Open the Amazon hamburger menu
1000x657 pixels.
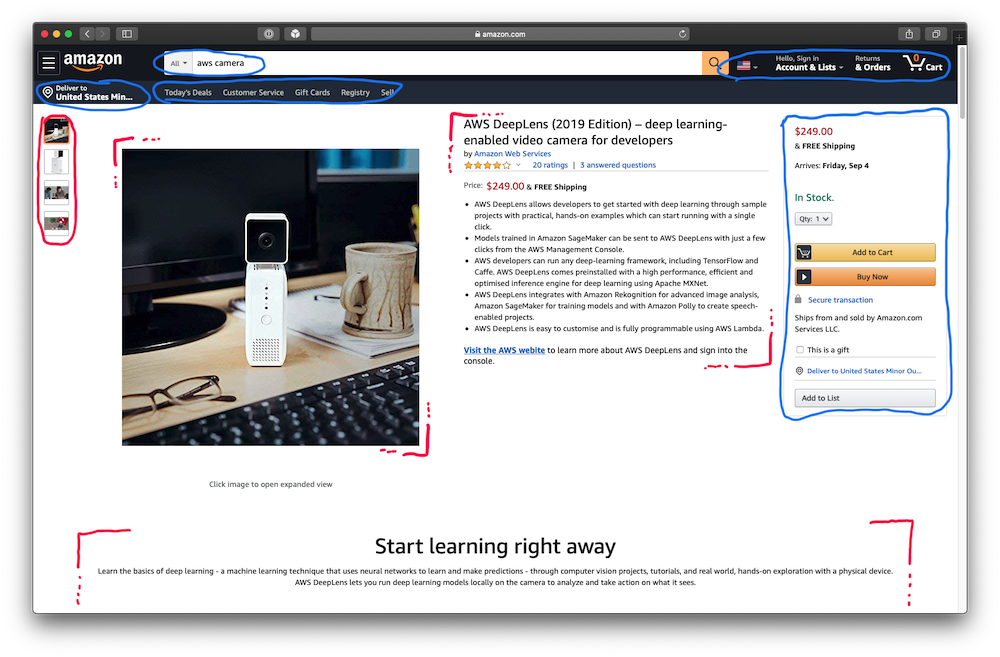click(48, 63)
